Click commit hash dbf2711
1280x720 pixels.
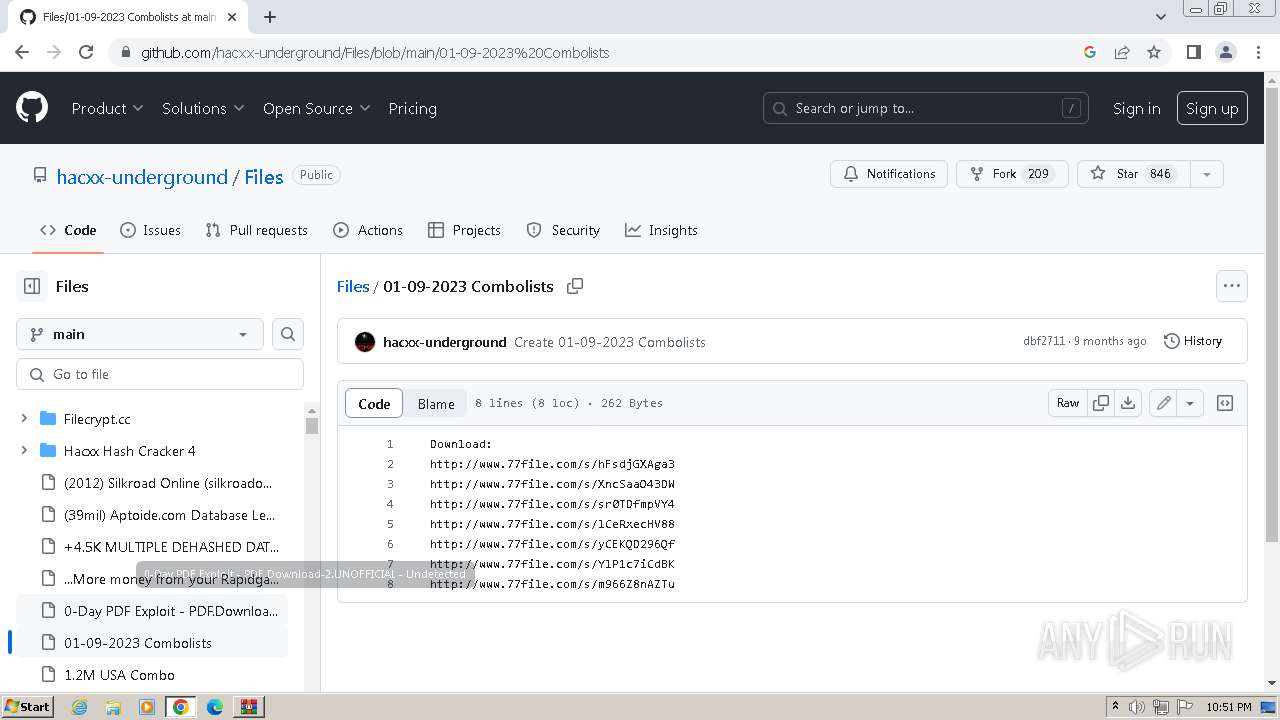[x=1044, y=341]
